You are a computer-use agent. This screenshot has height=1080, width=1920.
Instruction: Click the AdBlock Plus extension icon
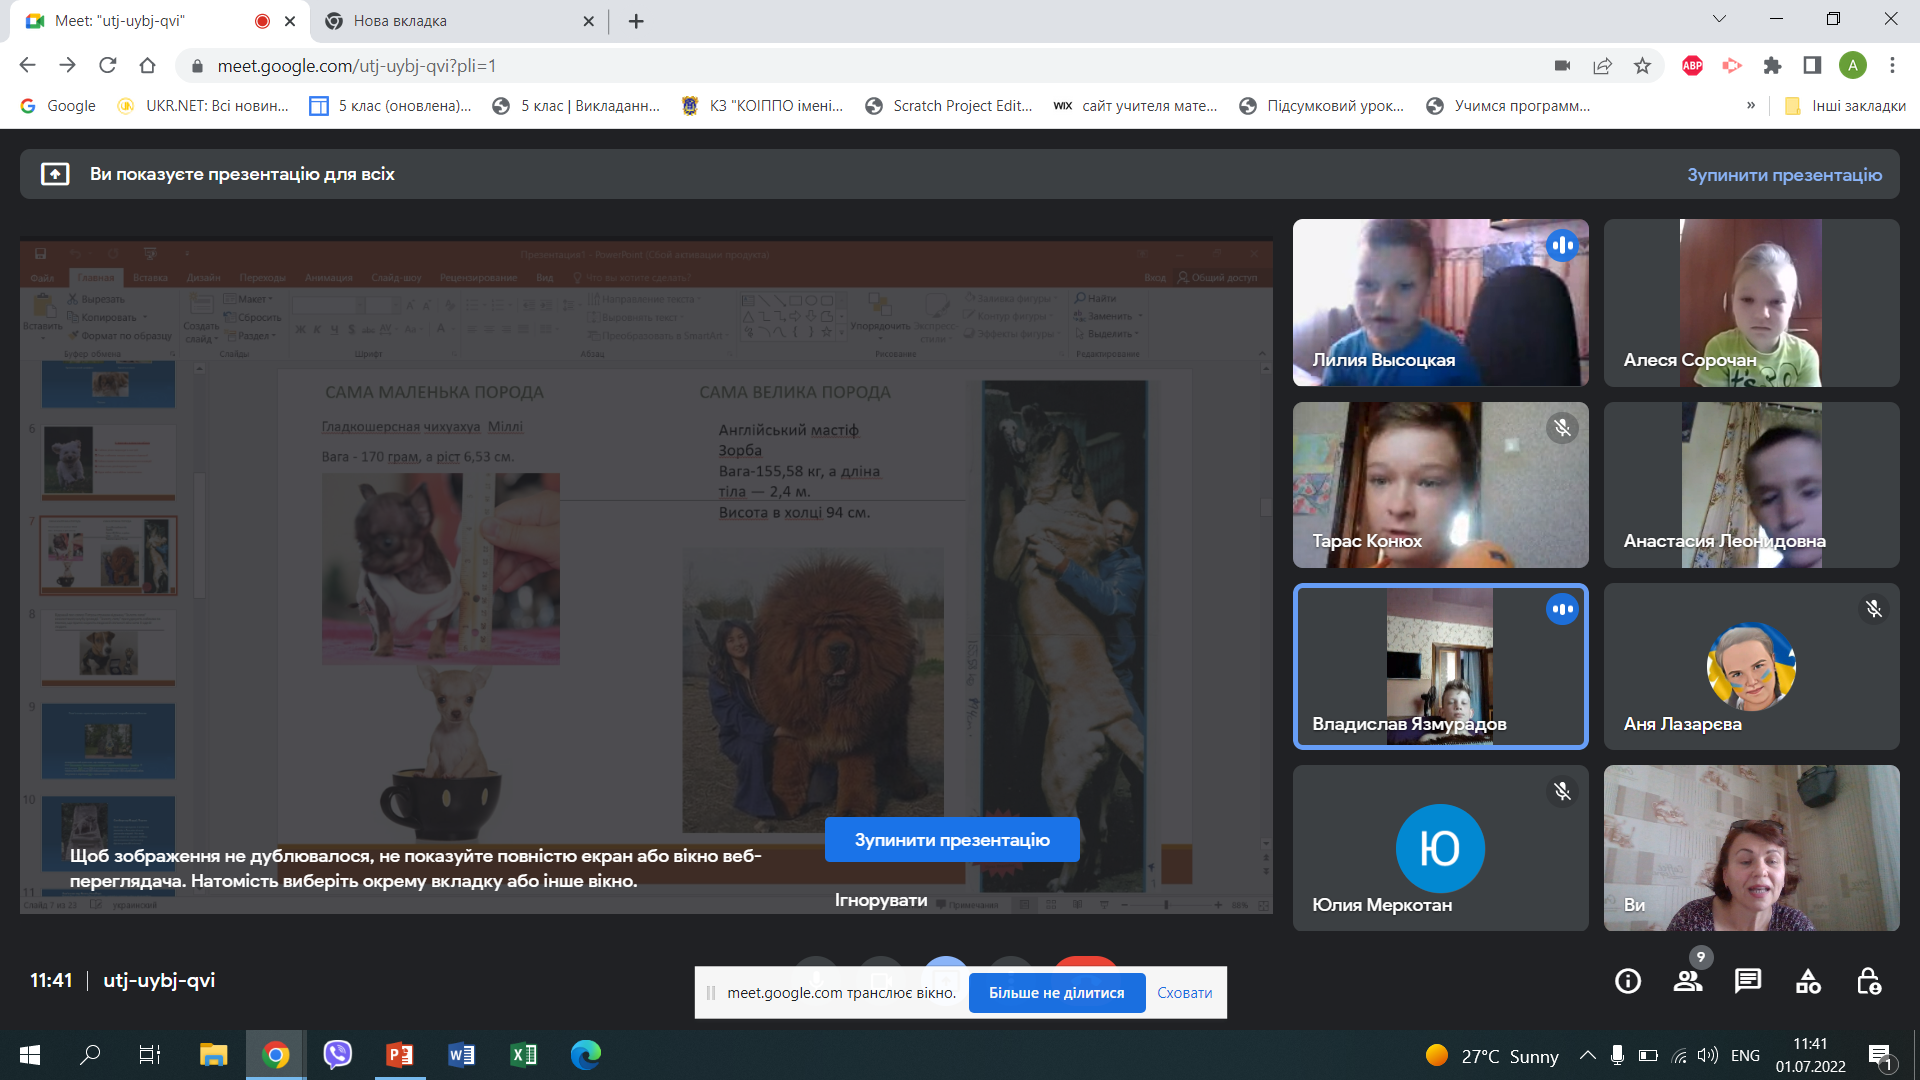pyautogui.click(x=1692, y=66)
